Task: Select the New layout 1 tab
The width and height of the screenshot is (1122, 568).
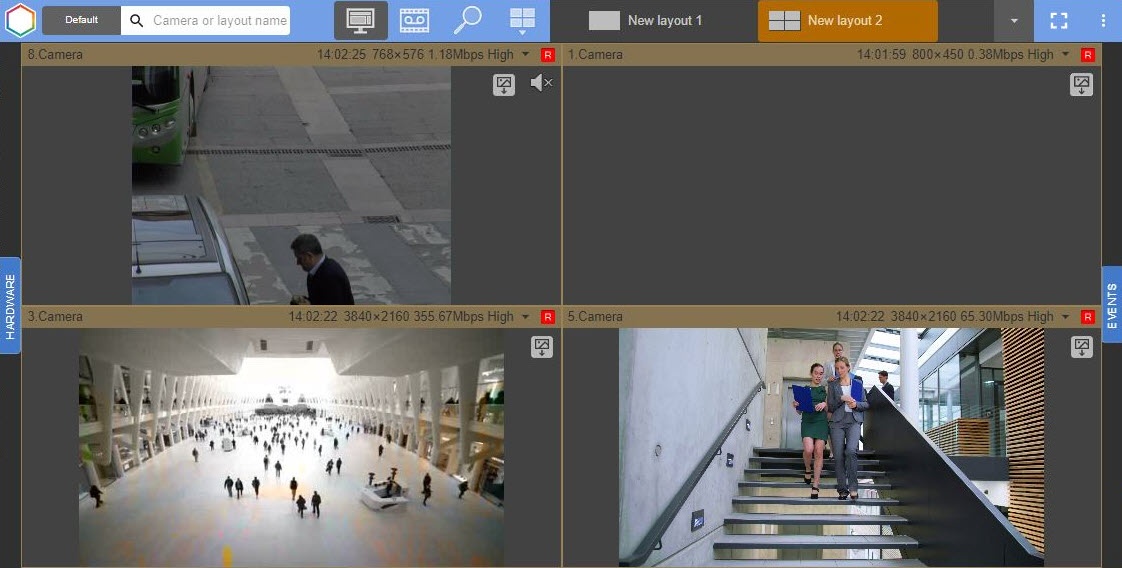Action: pos(646,20)
